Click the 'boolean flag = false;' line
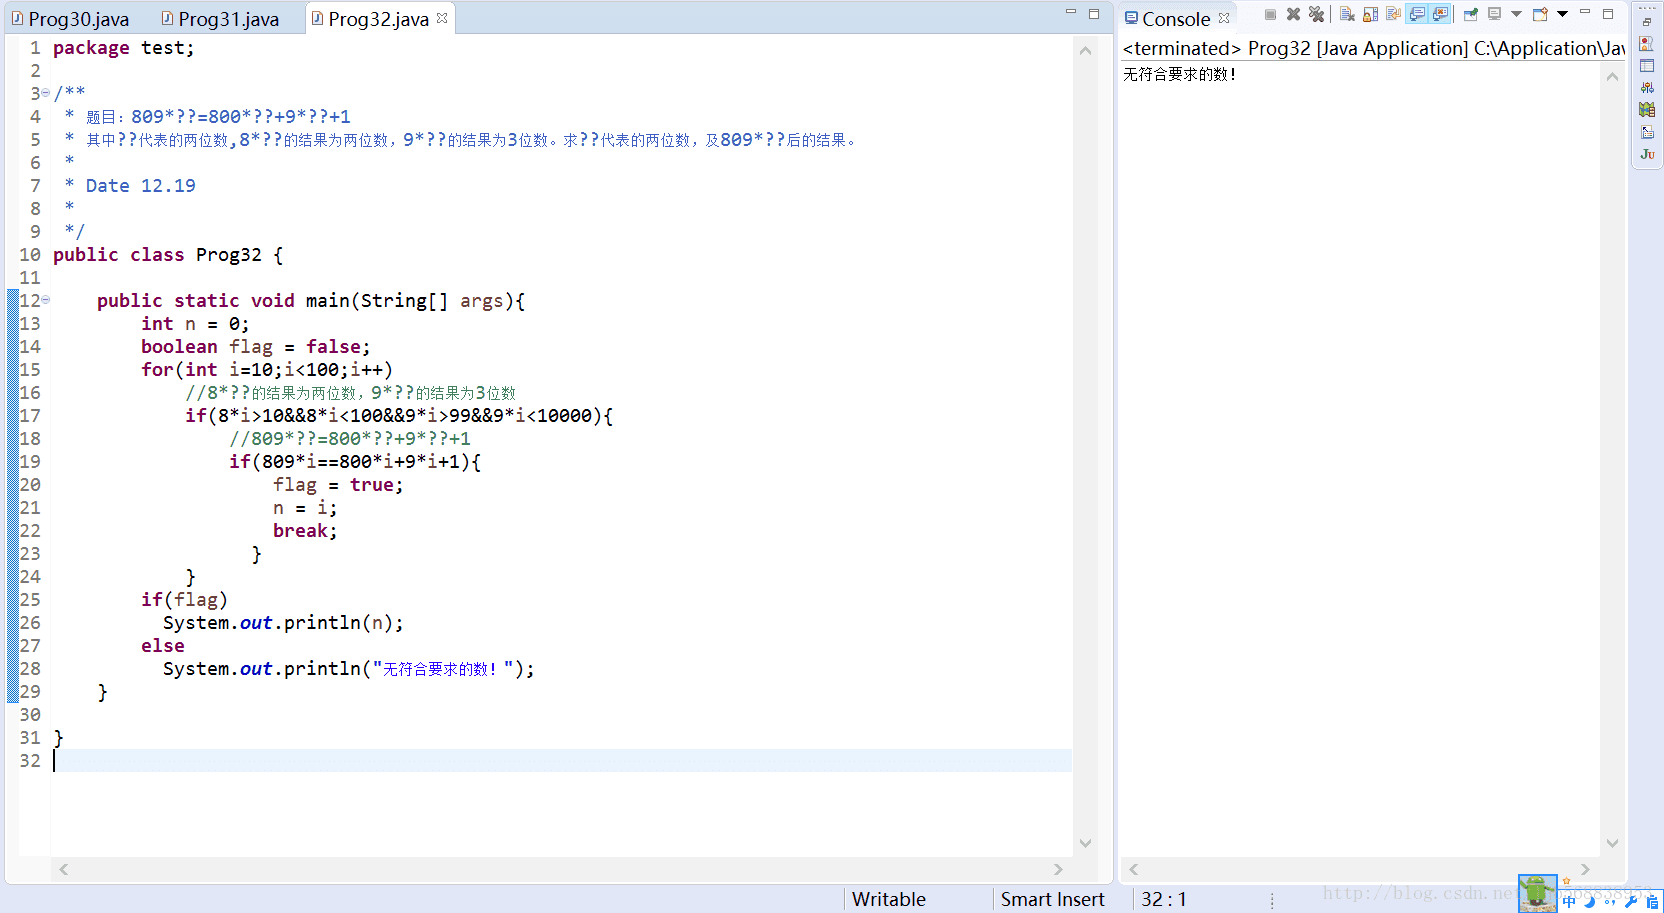Image resolution: width=1664 pixels, height=913 pixels. pos(255,346)
